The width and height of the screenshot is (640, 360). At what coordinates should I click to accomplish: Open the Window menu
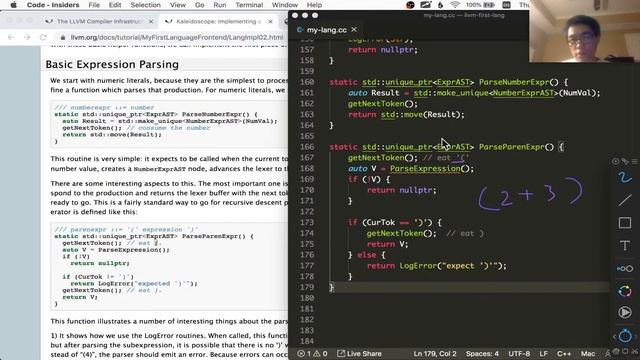[x=284, y=5]
